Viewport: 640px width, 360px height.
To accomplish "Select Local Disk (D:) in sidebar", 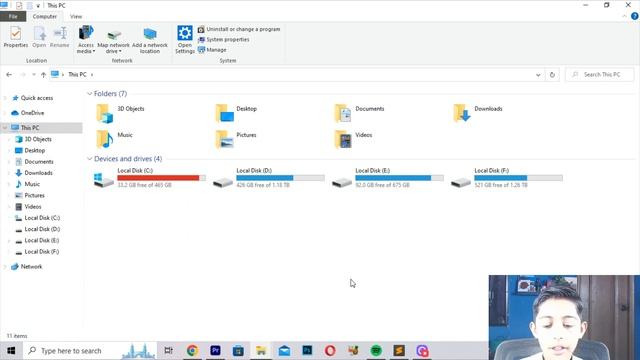I will (42, 229).
